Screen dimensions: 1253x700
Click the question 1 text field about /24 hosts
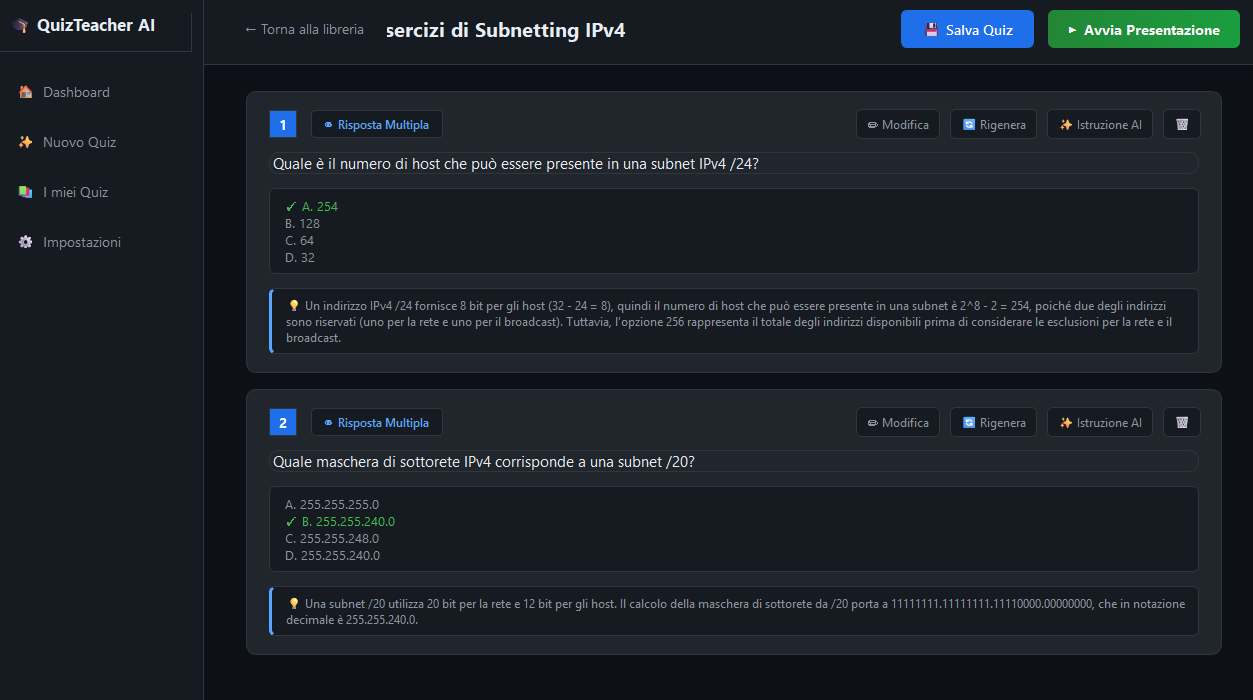[x=734, y=163]
